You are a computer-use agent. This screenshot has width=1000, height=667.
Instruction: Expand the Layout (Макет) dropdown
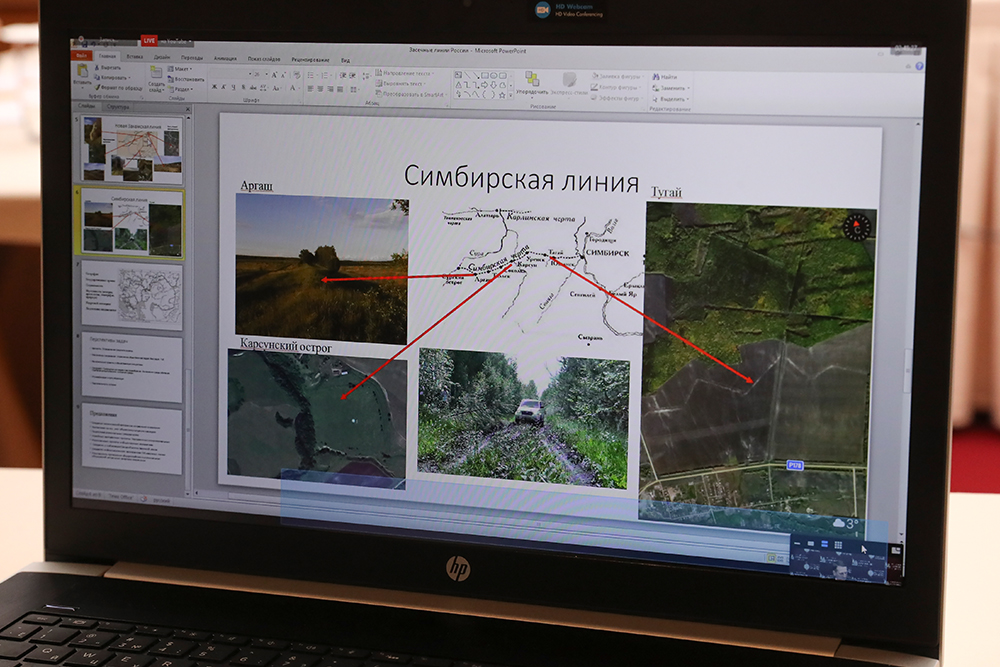pyautogui.click(x=180, y=70)
